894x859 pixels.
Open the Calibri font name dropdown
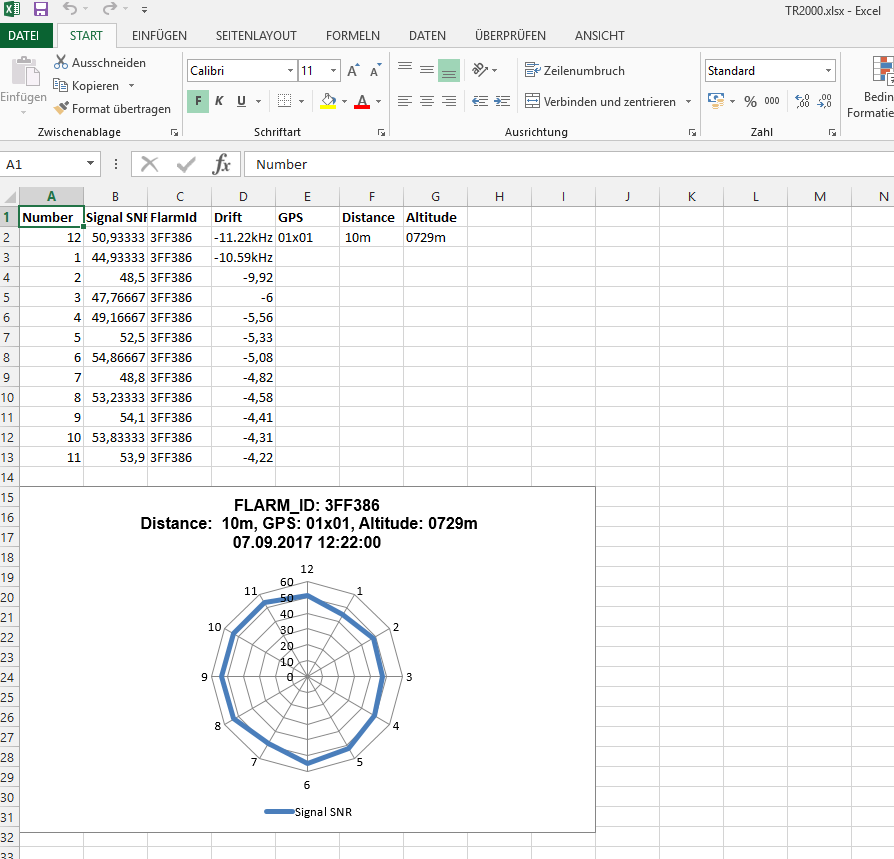coord(290,71)
